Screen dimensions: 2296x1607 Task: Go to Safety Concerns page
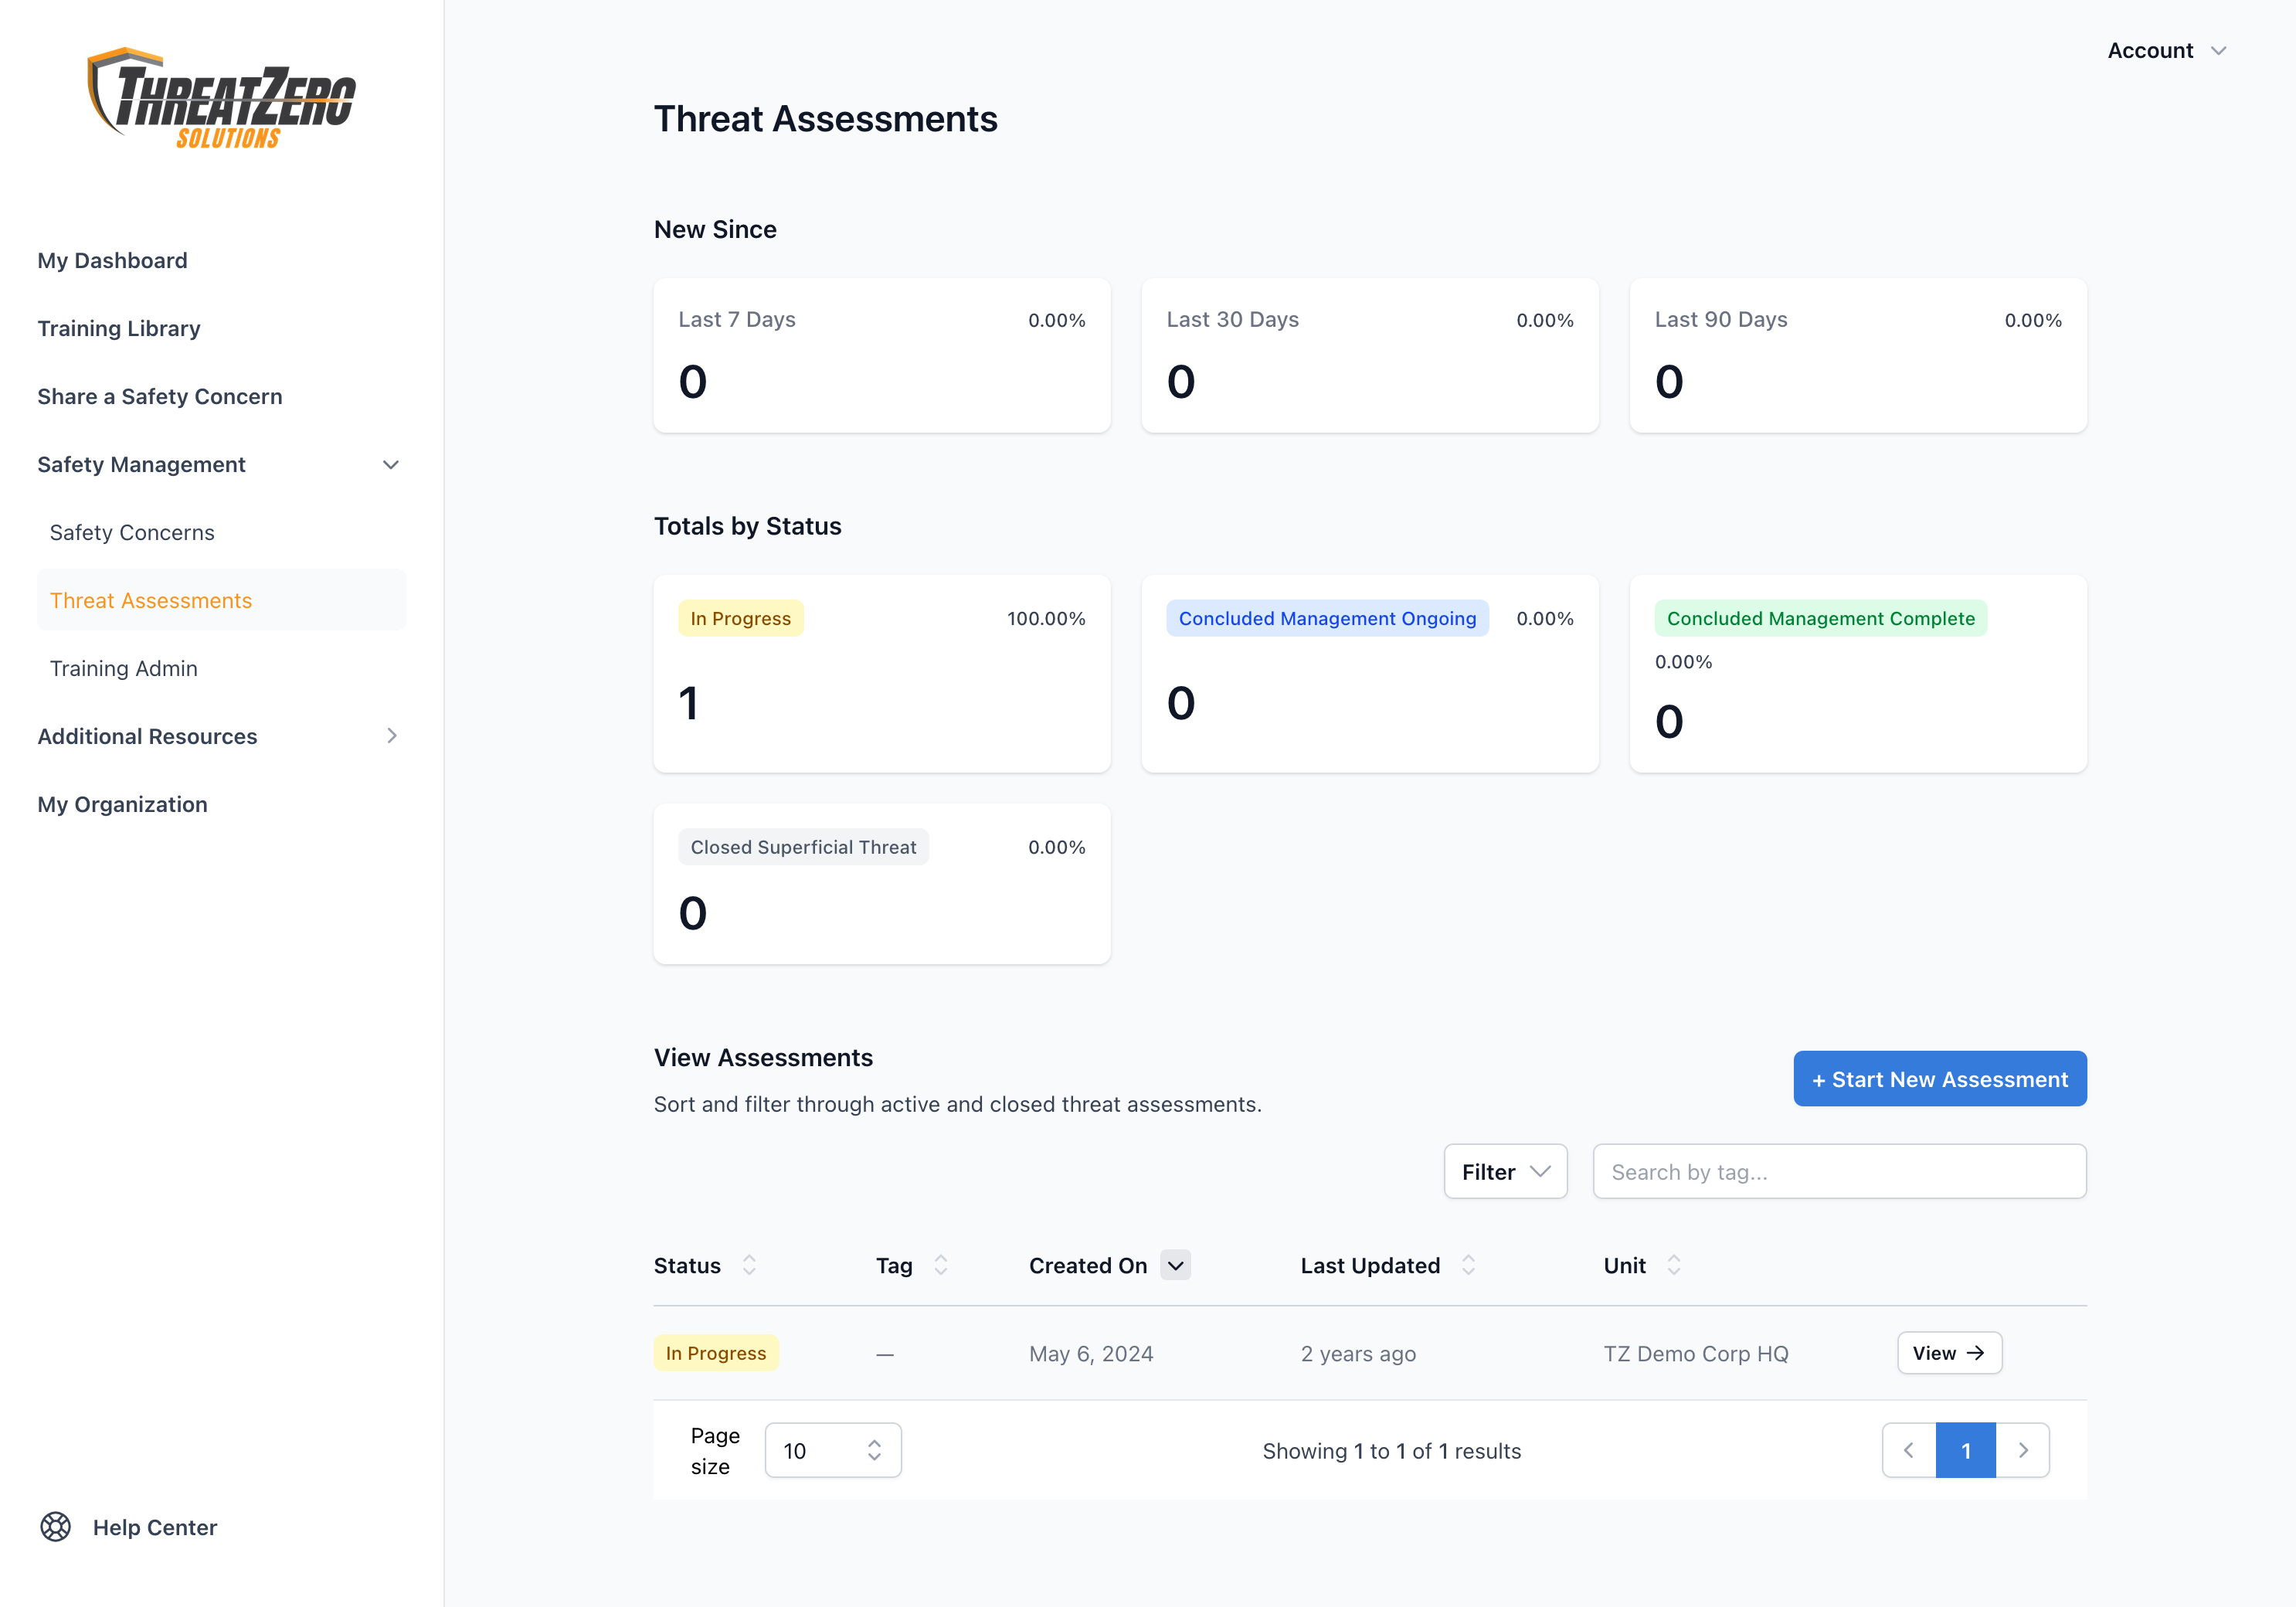(132, 533)
